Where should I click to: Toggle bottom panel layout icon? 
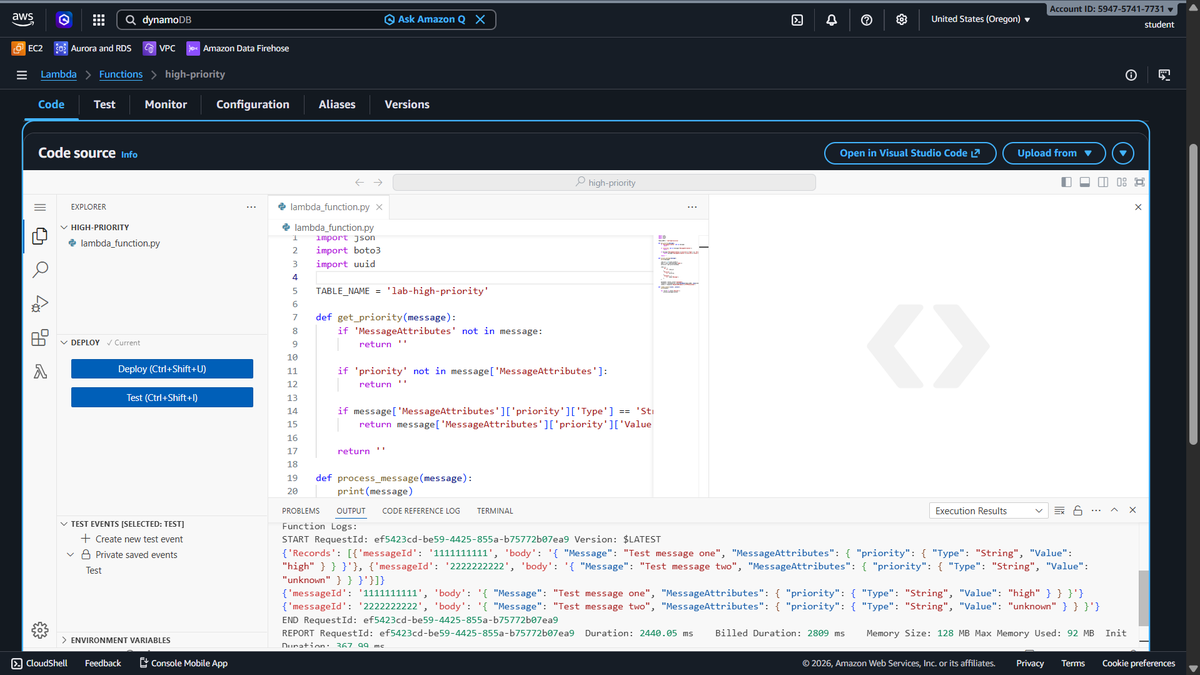click(x=1085, y=183)
